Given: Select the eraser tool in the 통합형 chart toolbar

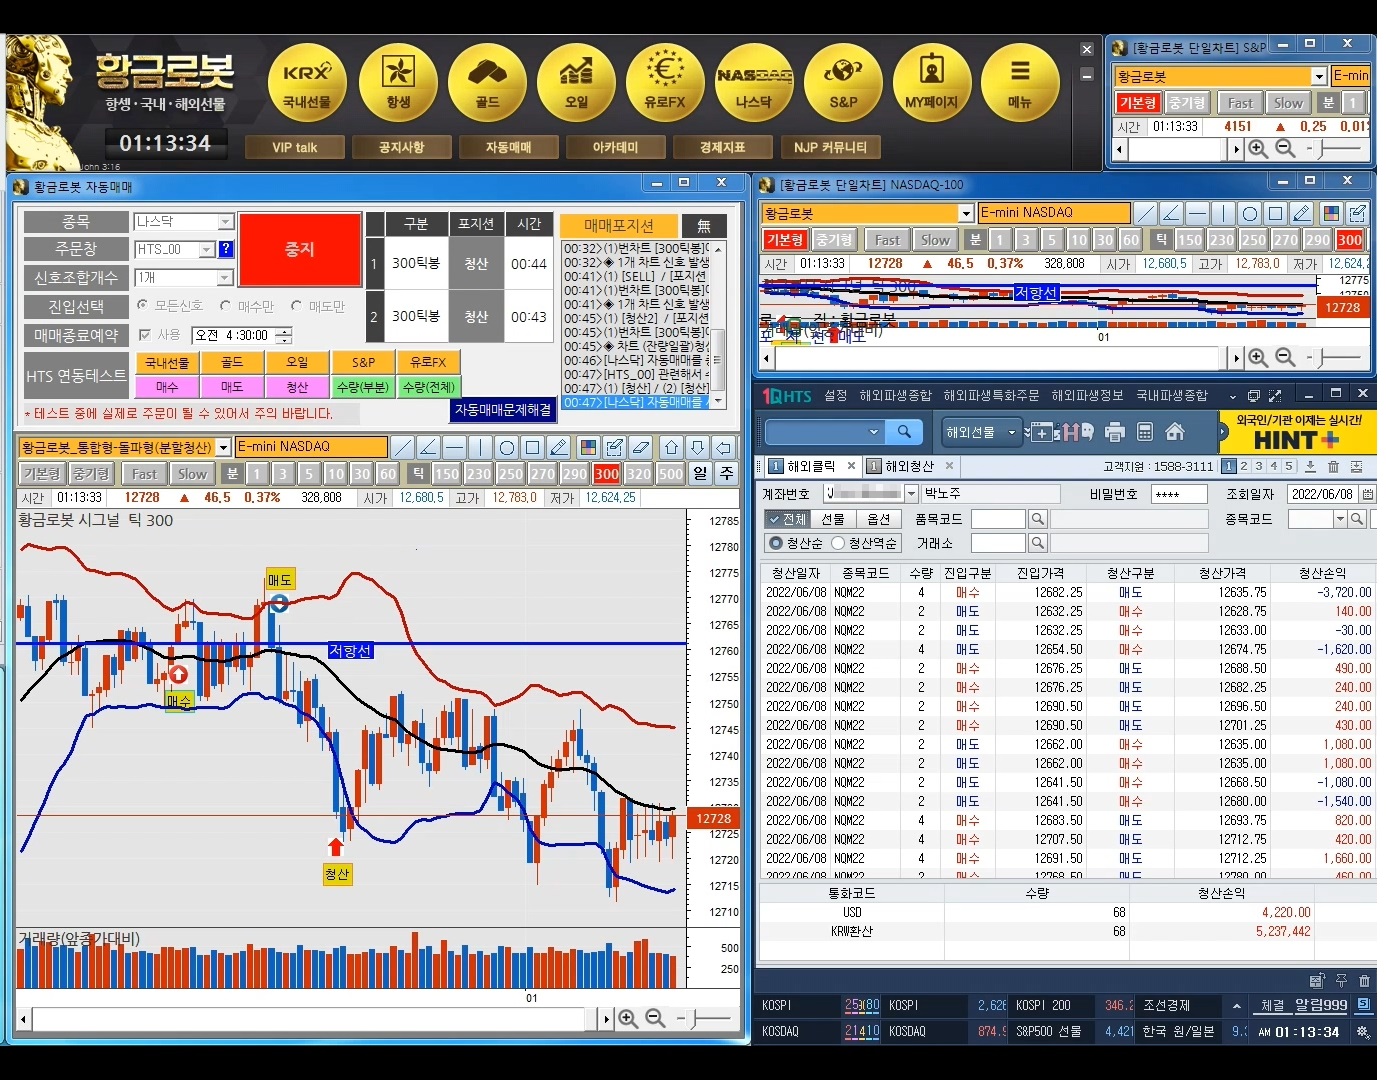Looking at the screenshot, I should tap(641, 447).
